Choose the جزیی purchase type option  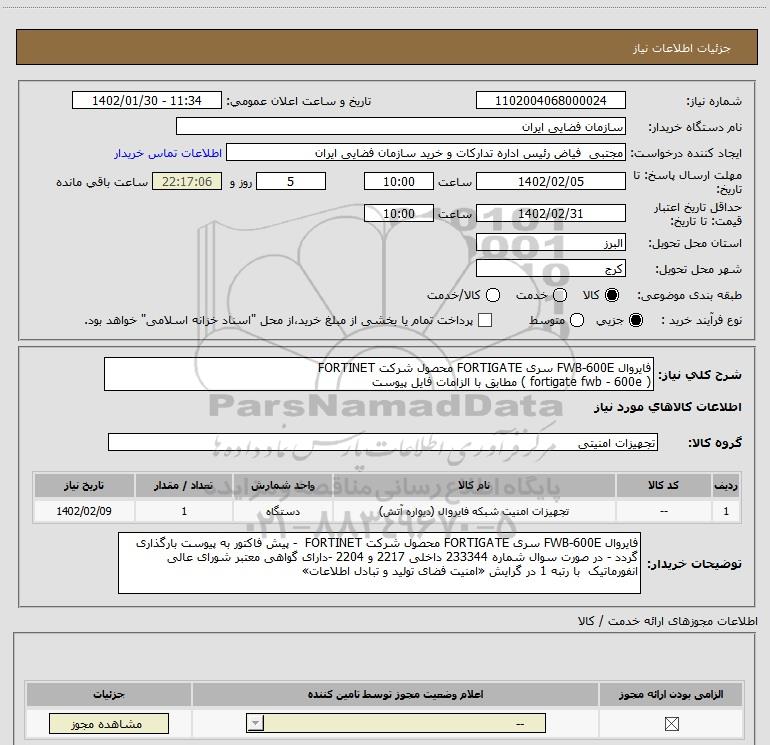click(x=635, y=321)
